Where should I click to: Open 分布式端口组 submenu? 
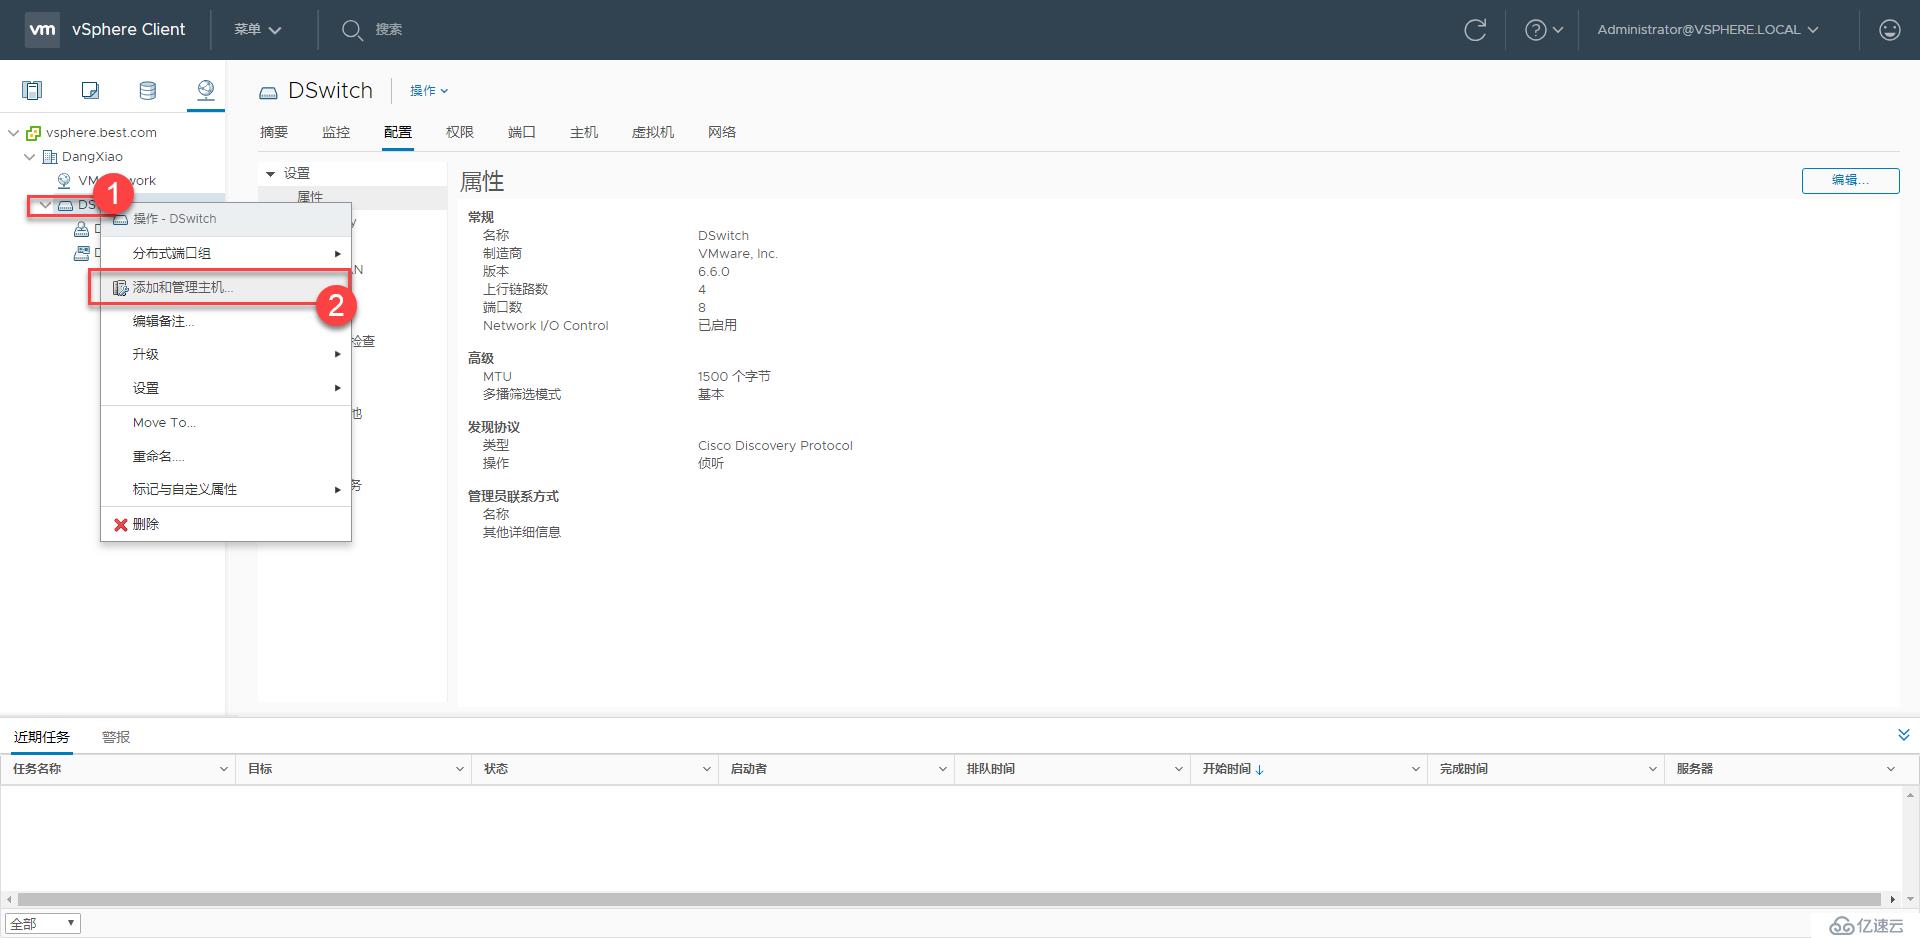226,254
